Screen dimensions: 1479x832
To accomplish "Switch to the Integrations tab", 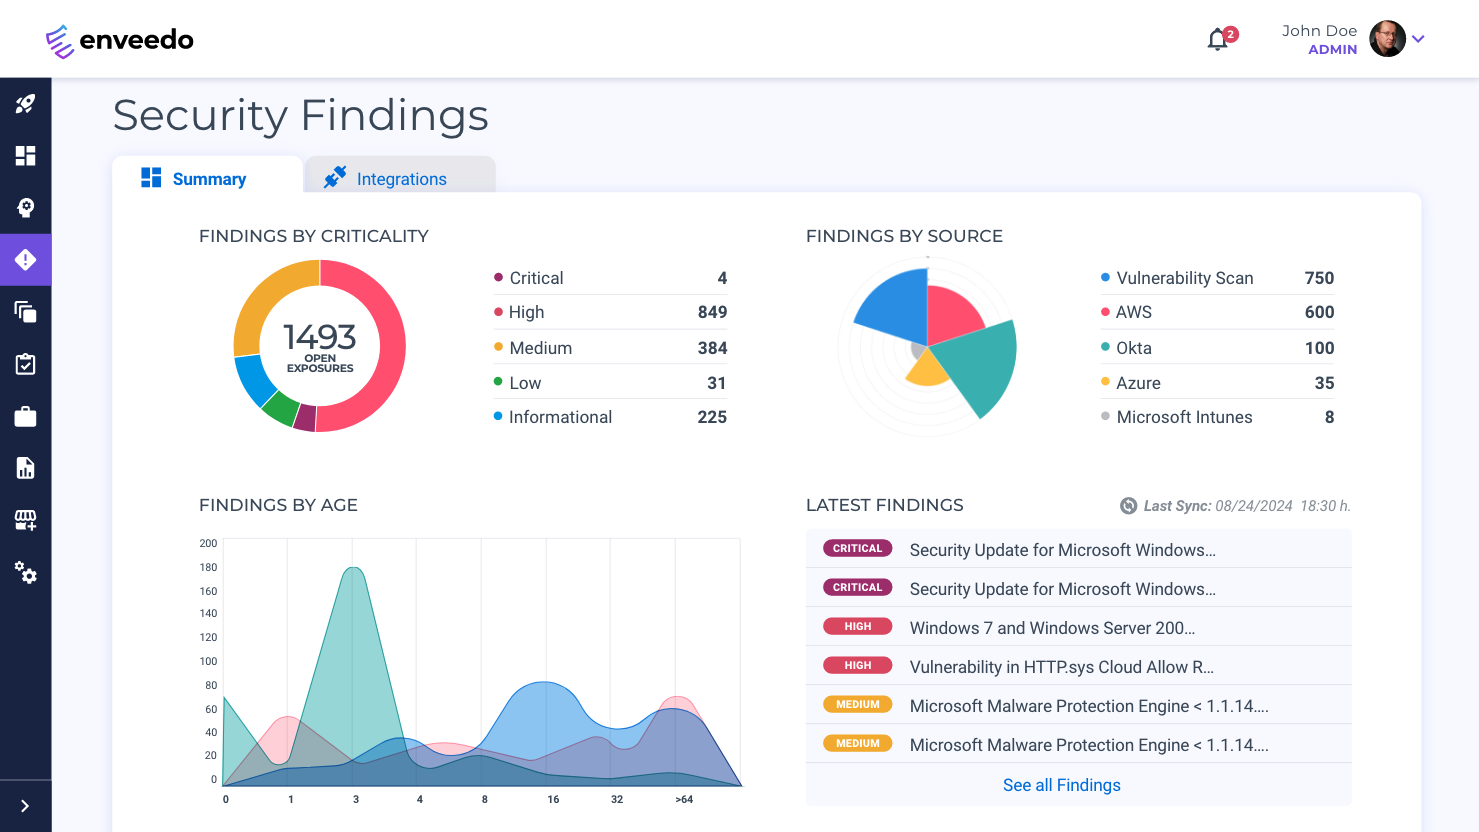I will coord(400,178).
